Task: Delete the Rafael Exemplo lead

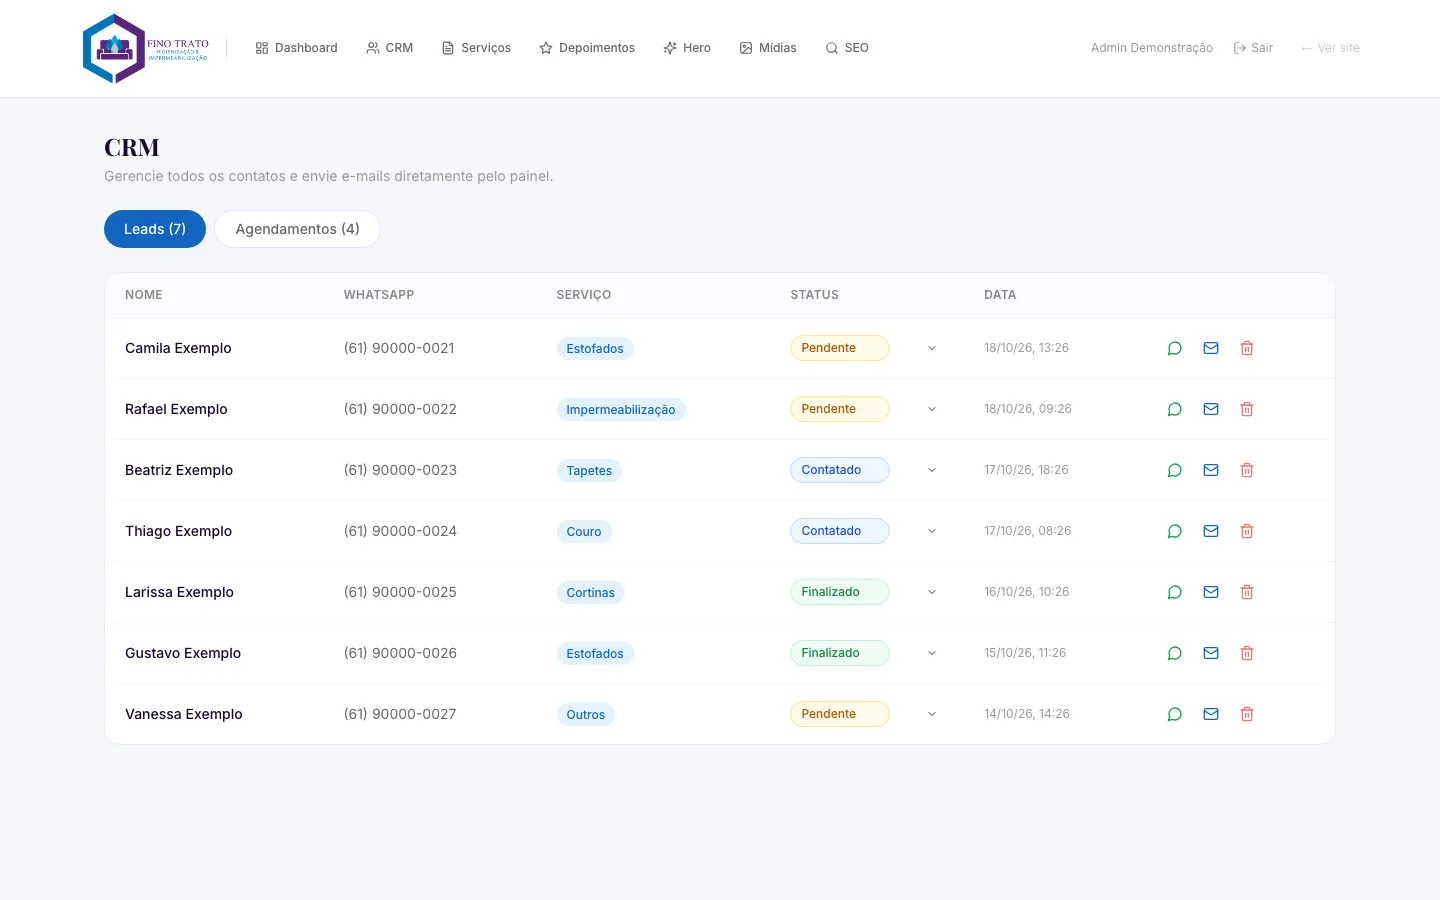Action: [x=1247, y=409]
